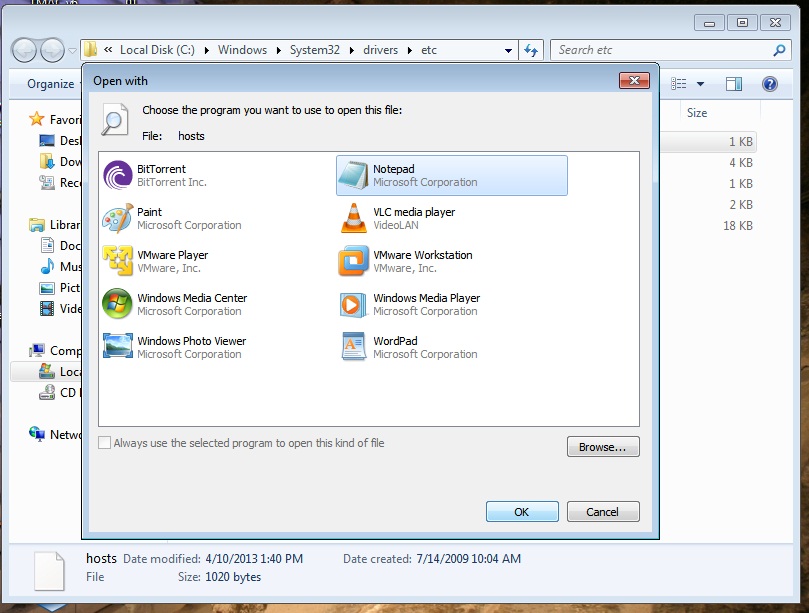This screenshot has height=613, width=809.
Task: Click the search magnifier icon in Explorer
Action: 779,50
